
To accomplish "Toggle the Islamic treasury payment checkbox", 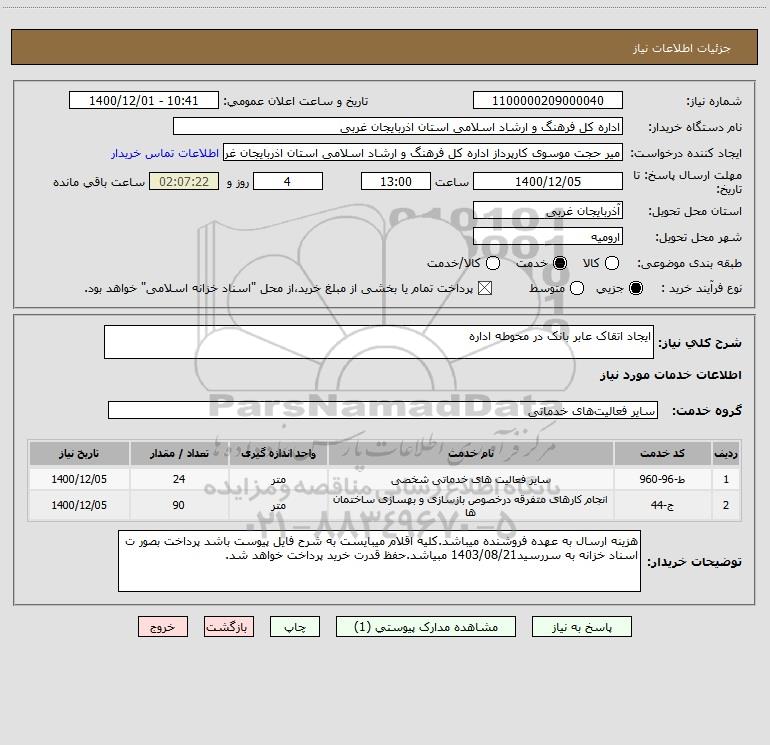I will pos(485,288).
